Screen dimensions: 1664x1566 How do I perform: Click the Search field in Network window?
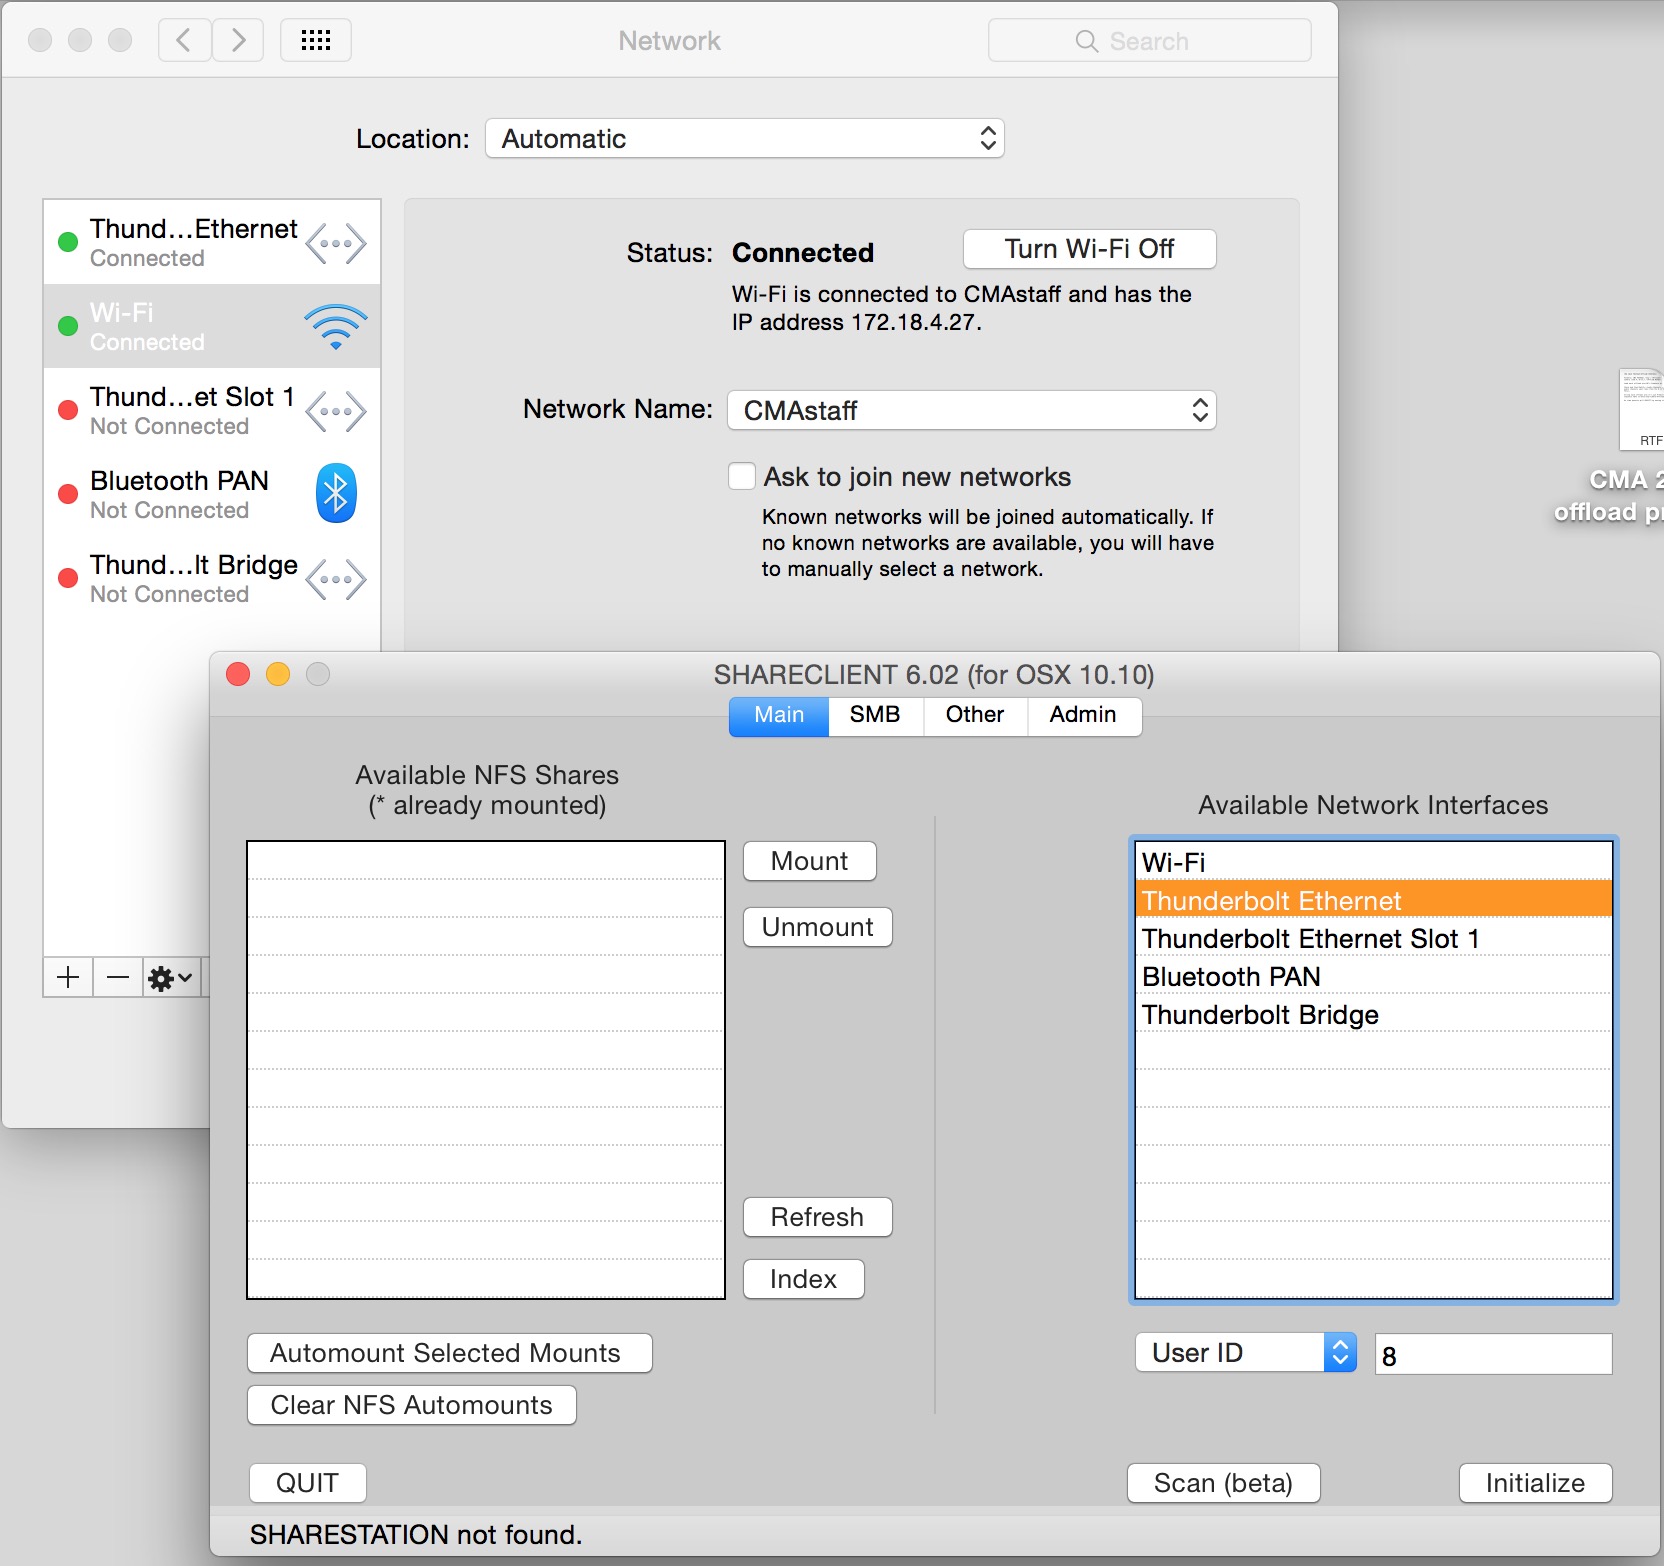click(x=1149, y=41)
